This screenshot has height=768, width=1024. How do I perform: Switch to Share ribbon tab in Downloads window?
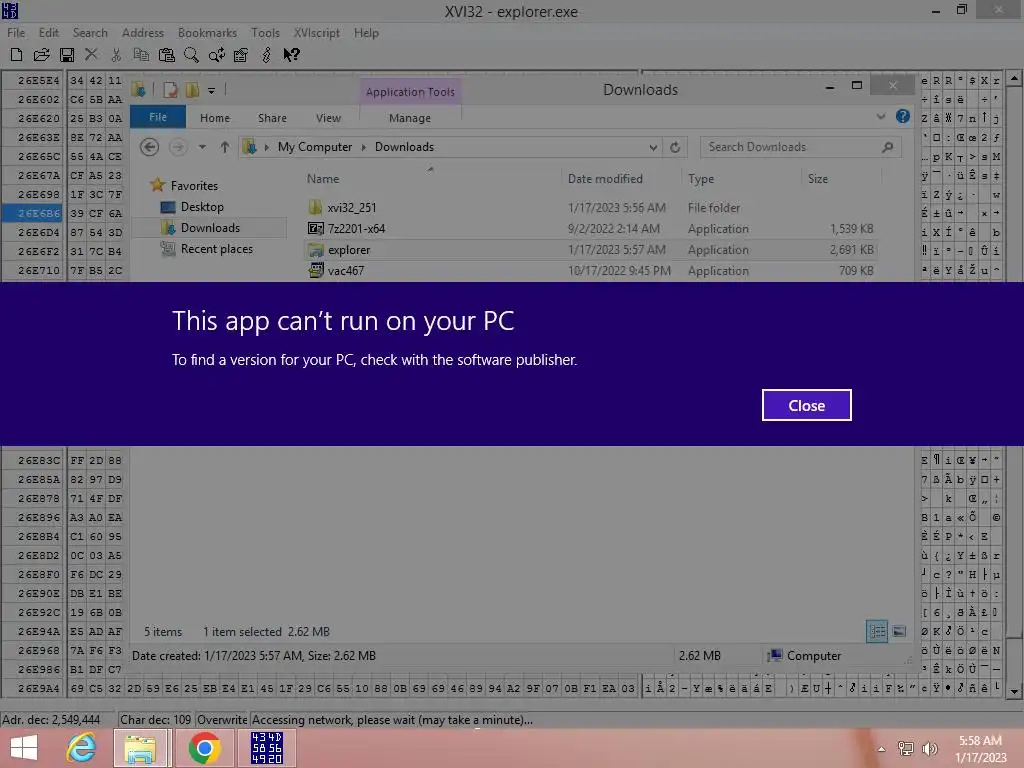[272, 118]
